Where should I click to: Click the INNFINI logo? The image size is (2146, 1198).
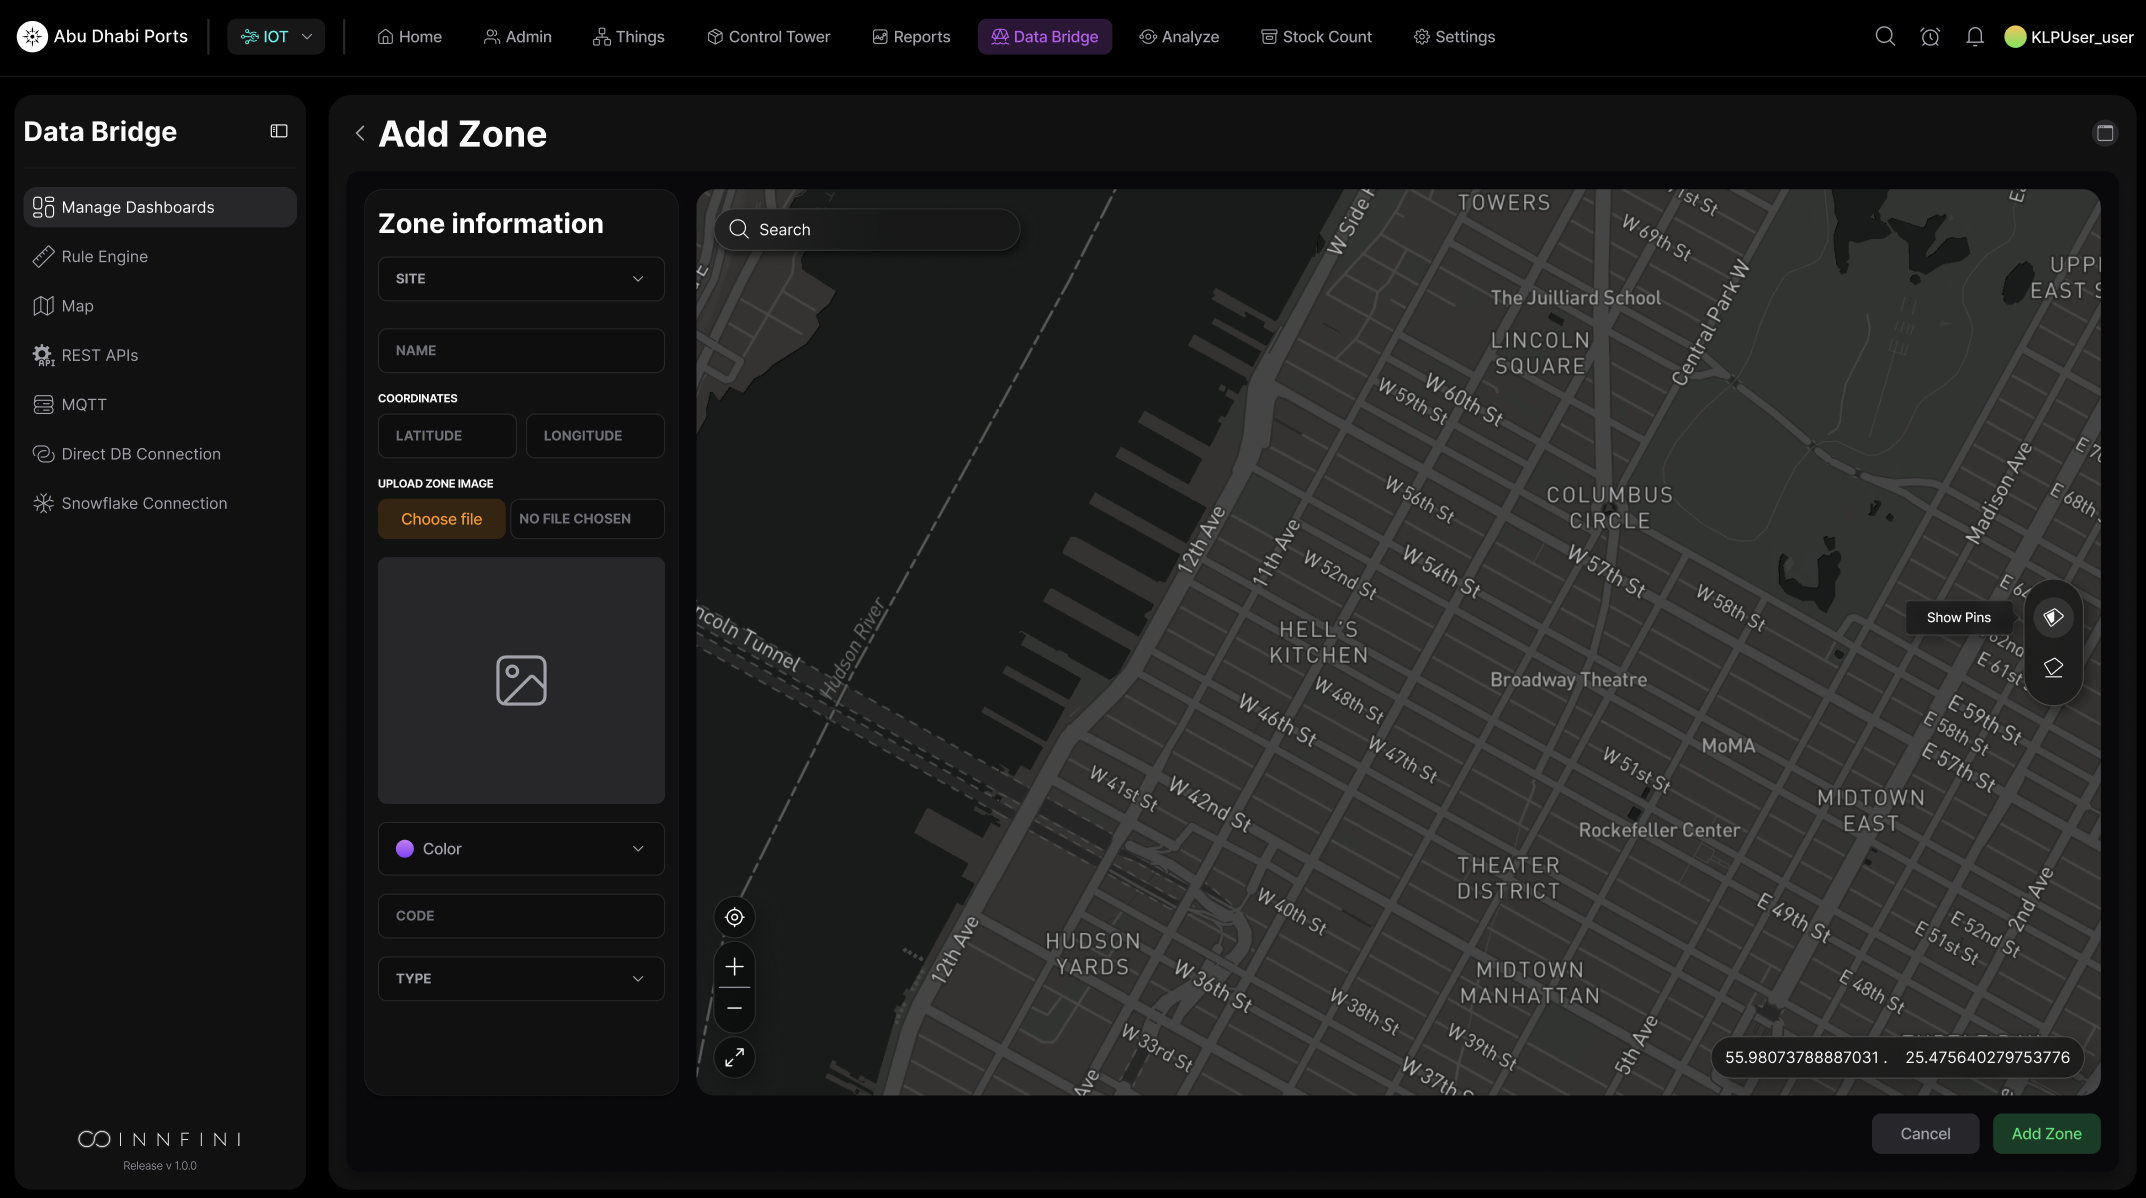(160, 1139)
